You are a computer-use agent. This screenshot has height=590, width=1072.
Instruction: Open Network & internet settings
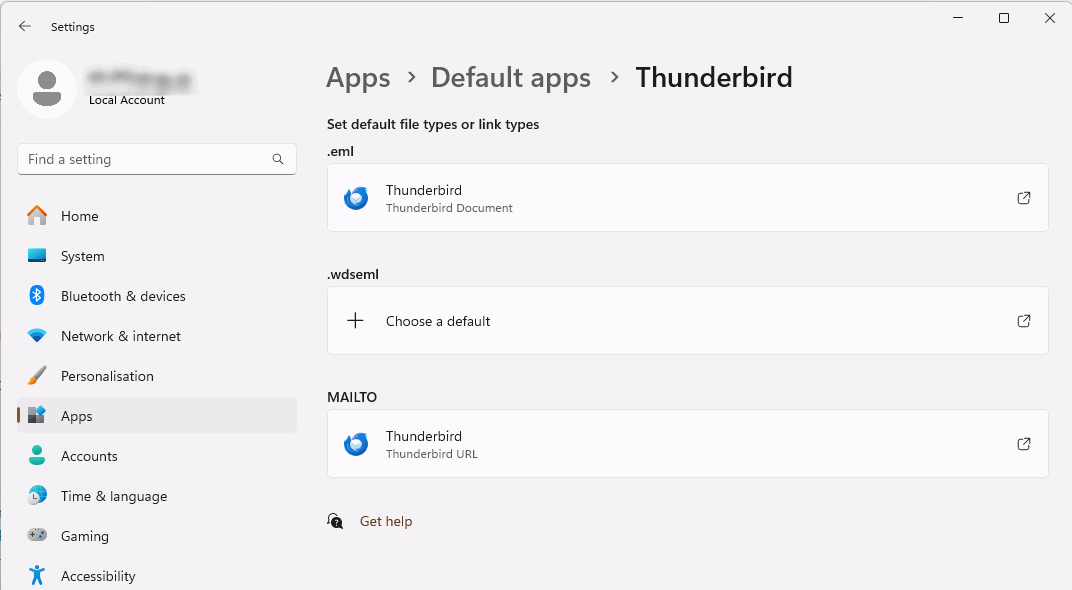tap(157, 336)
